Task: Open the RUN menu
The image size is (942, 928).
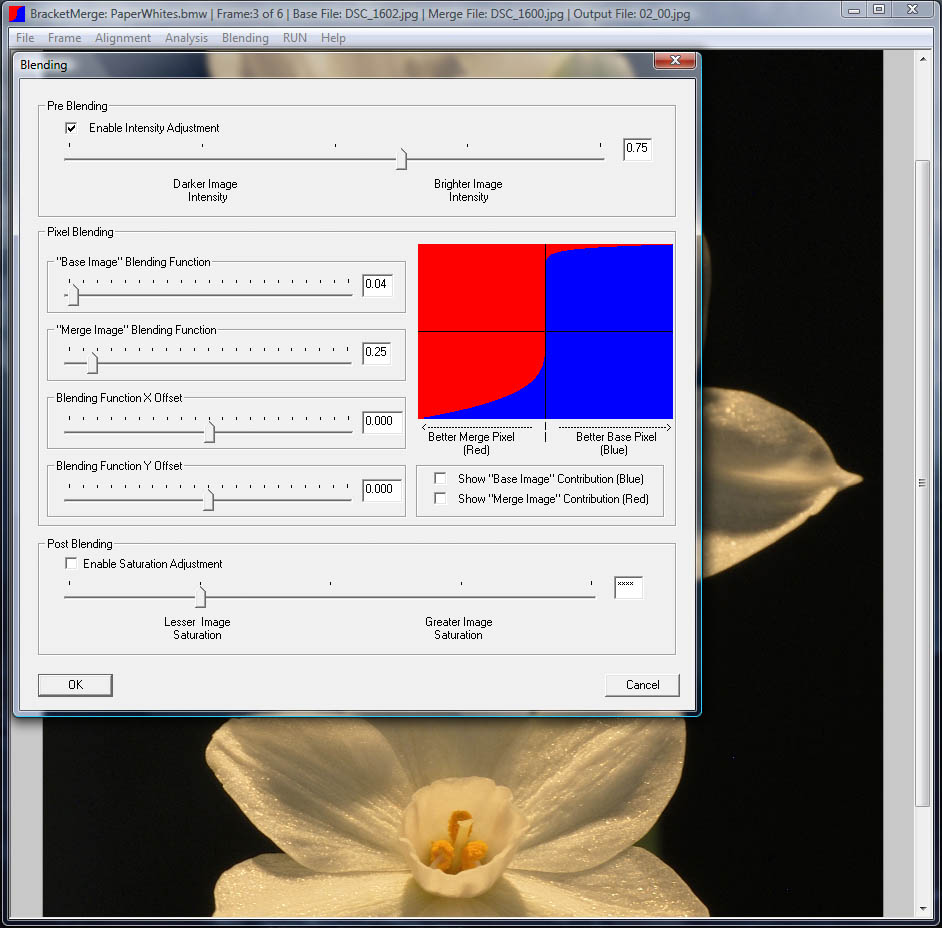Action: pos(294,38)
